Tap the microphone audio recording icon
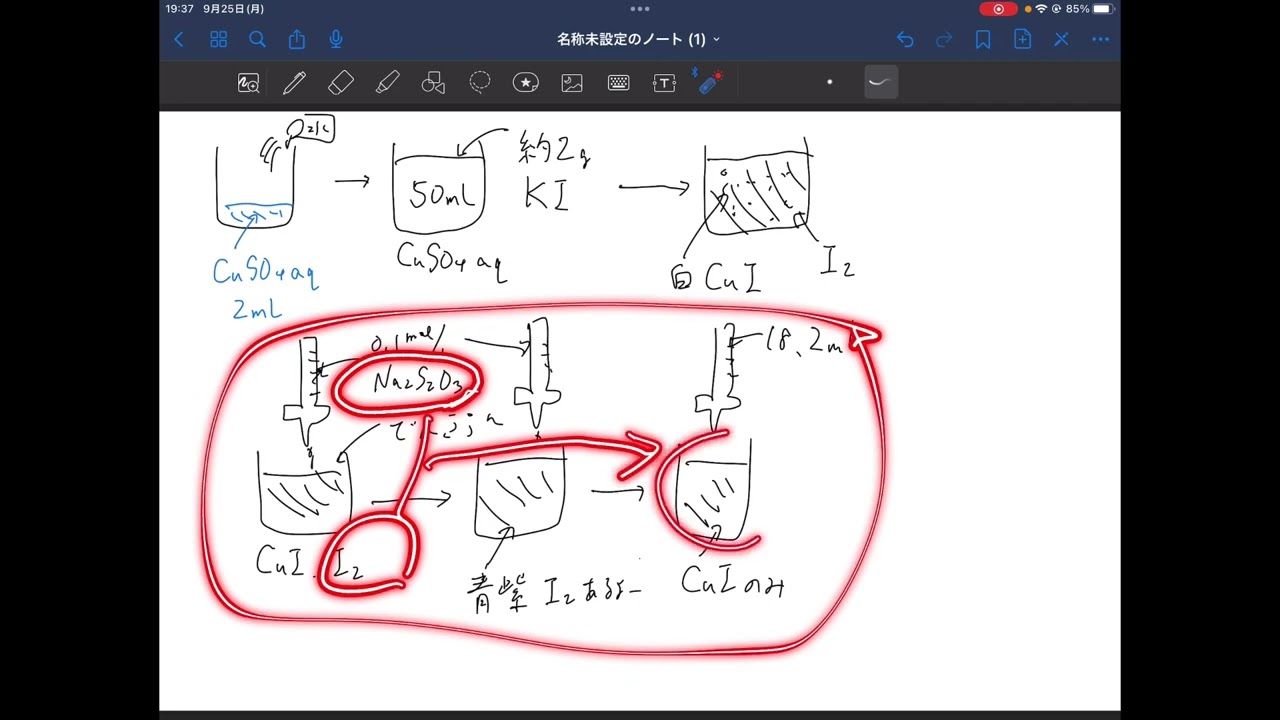The image size is (1280, 720). click(336, 39)
